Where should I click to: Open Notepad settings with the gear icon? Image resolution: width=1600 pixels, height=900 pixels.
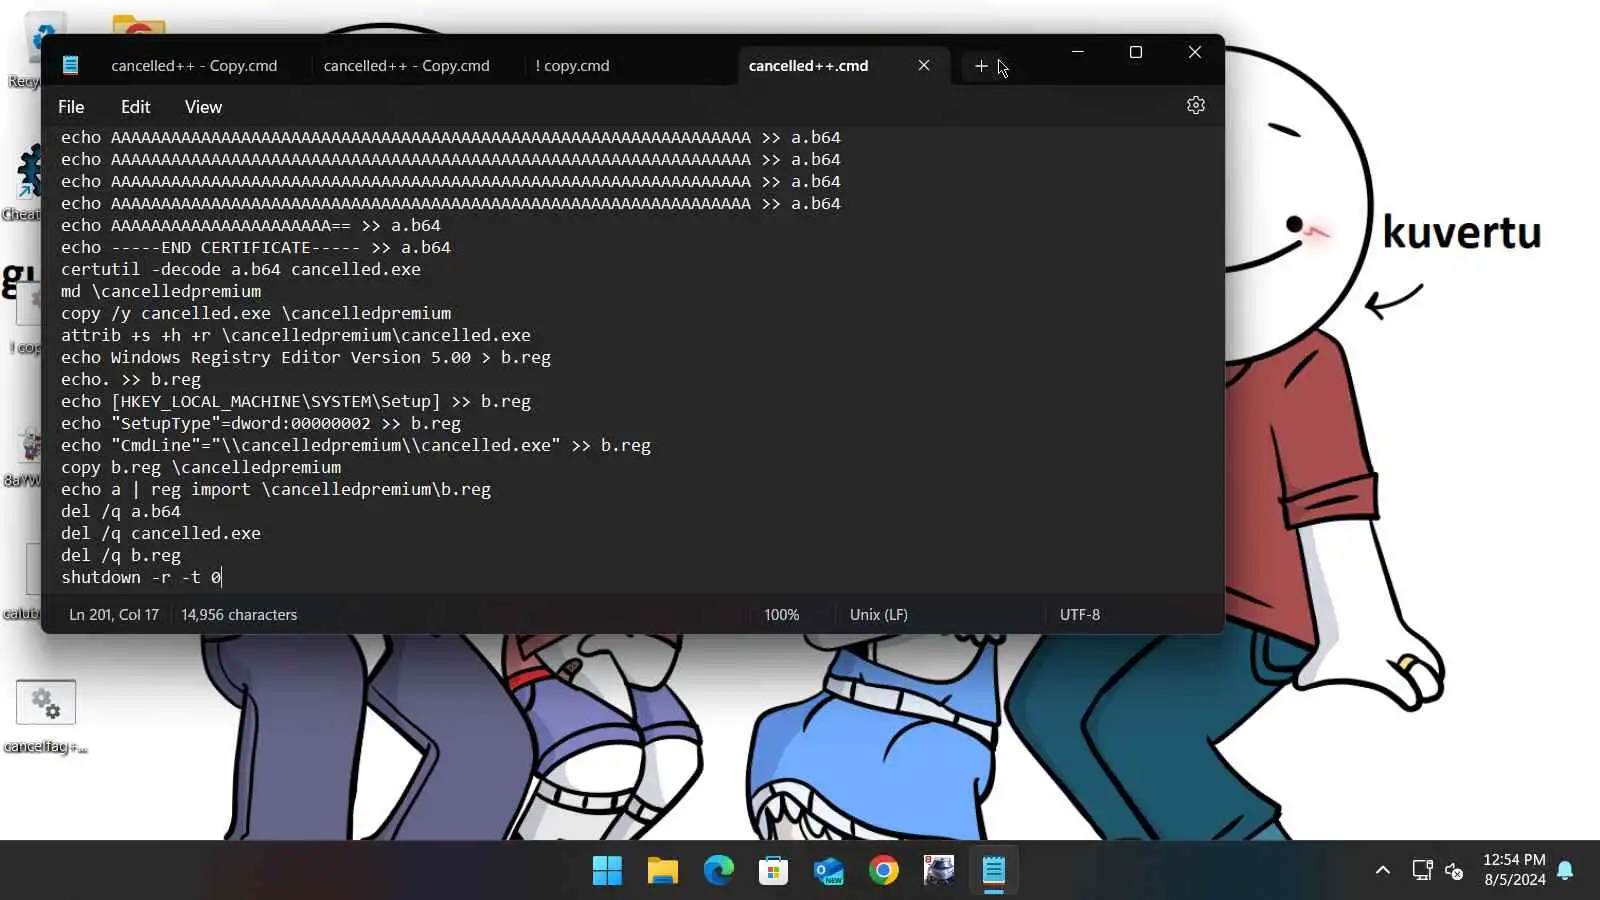click(1195, 106)
